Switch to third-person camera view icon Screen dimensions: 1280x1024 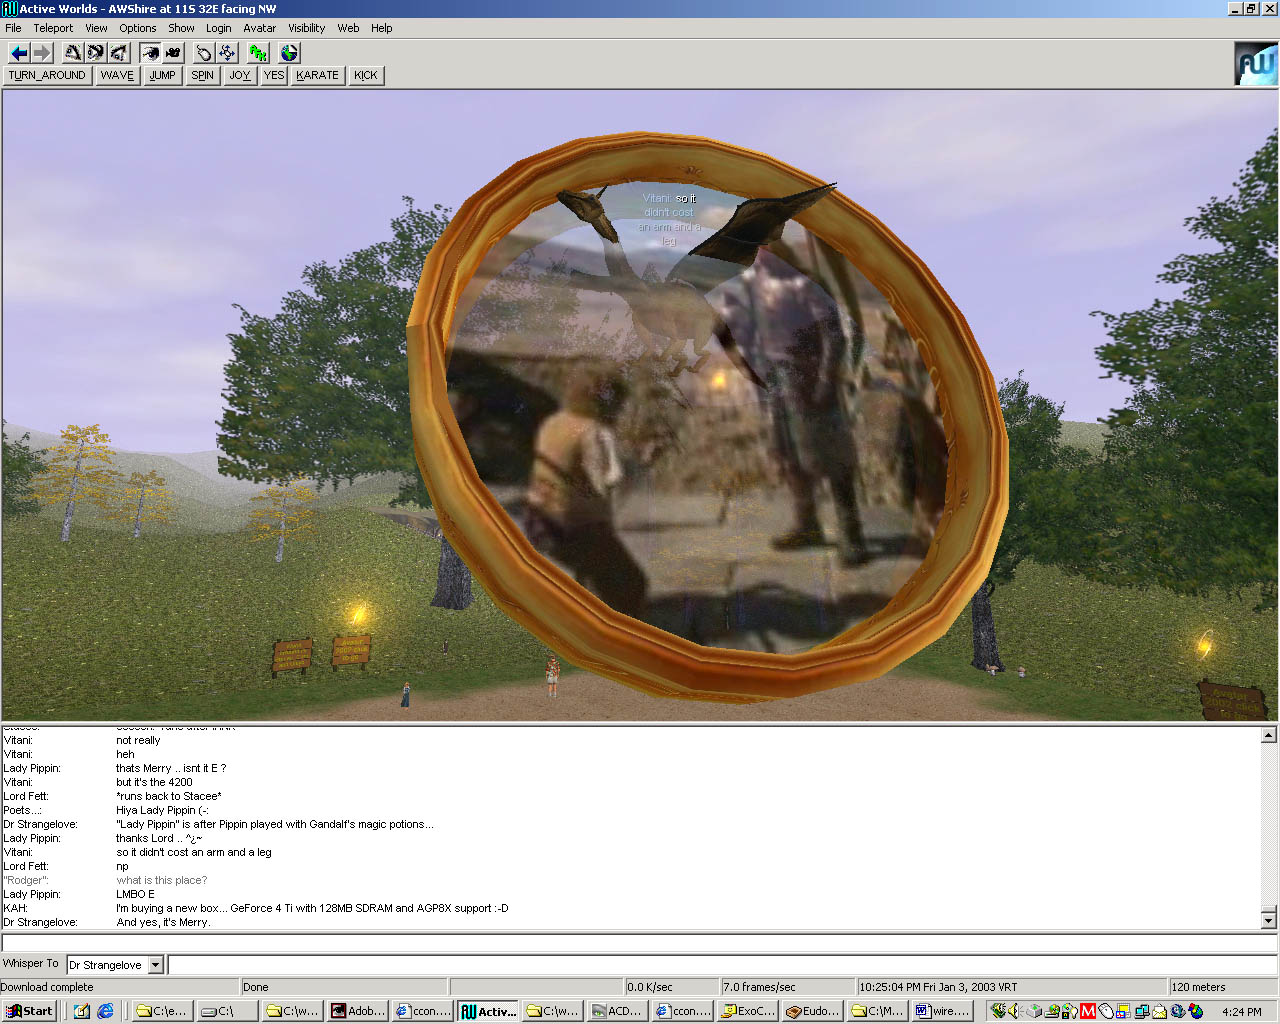coord(173,53)
